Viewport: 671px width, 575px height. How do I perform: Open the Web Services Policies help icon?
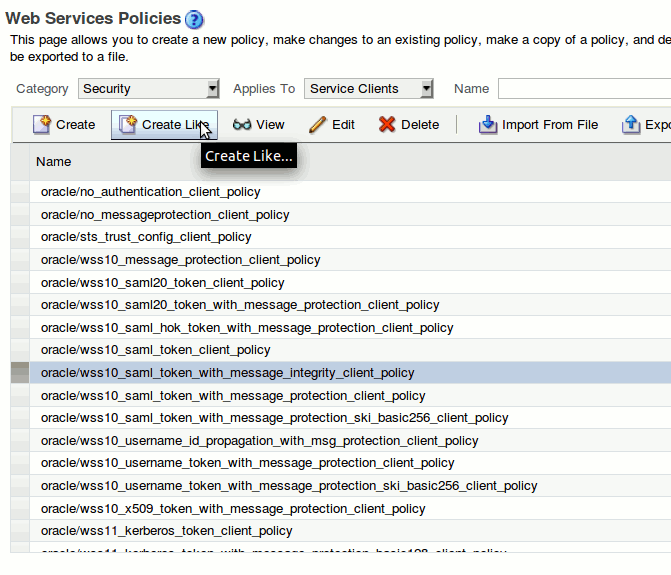tap(195, 19)
